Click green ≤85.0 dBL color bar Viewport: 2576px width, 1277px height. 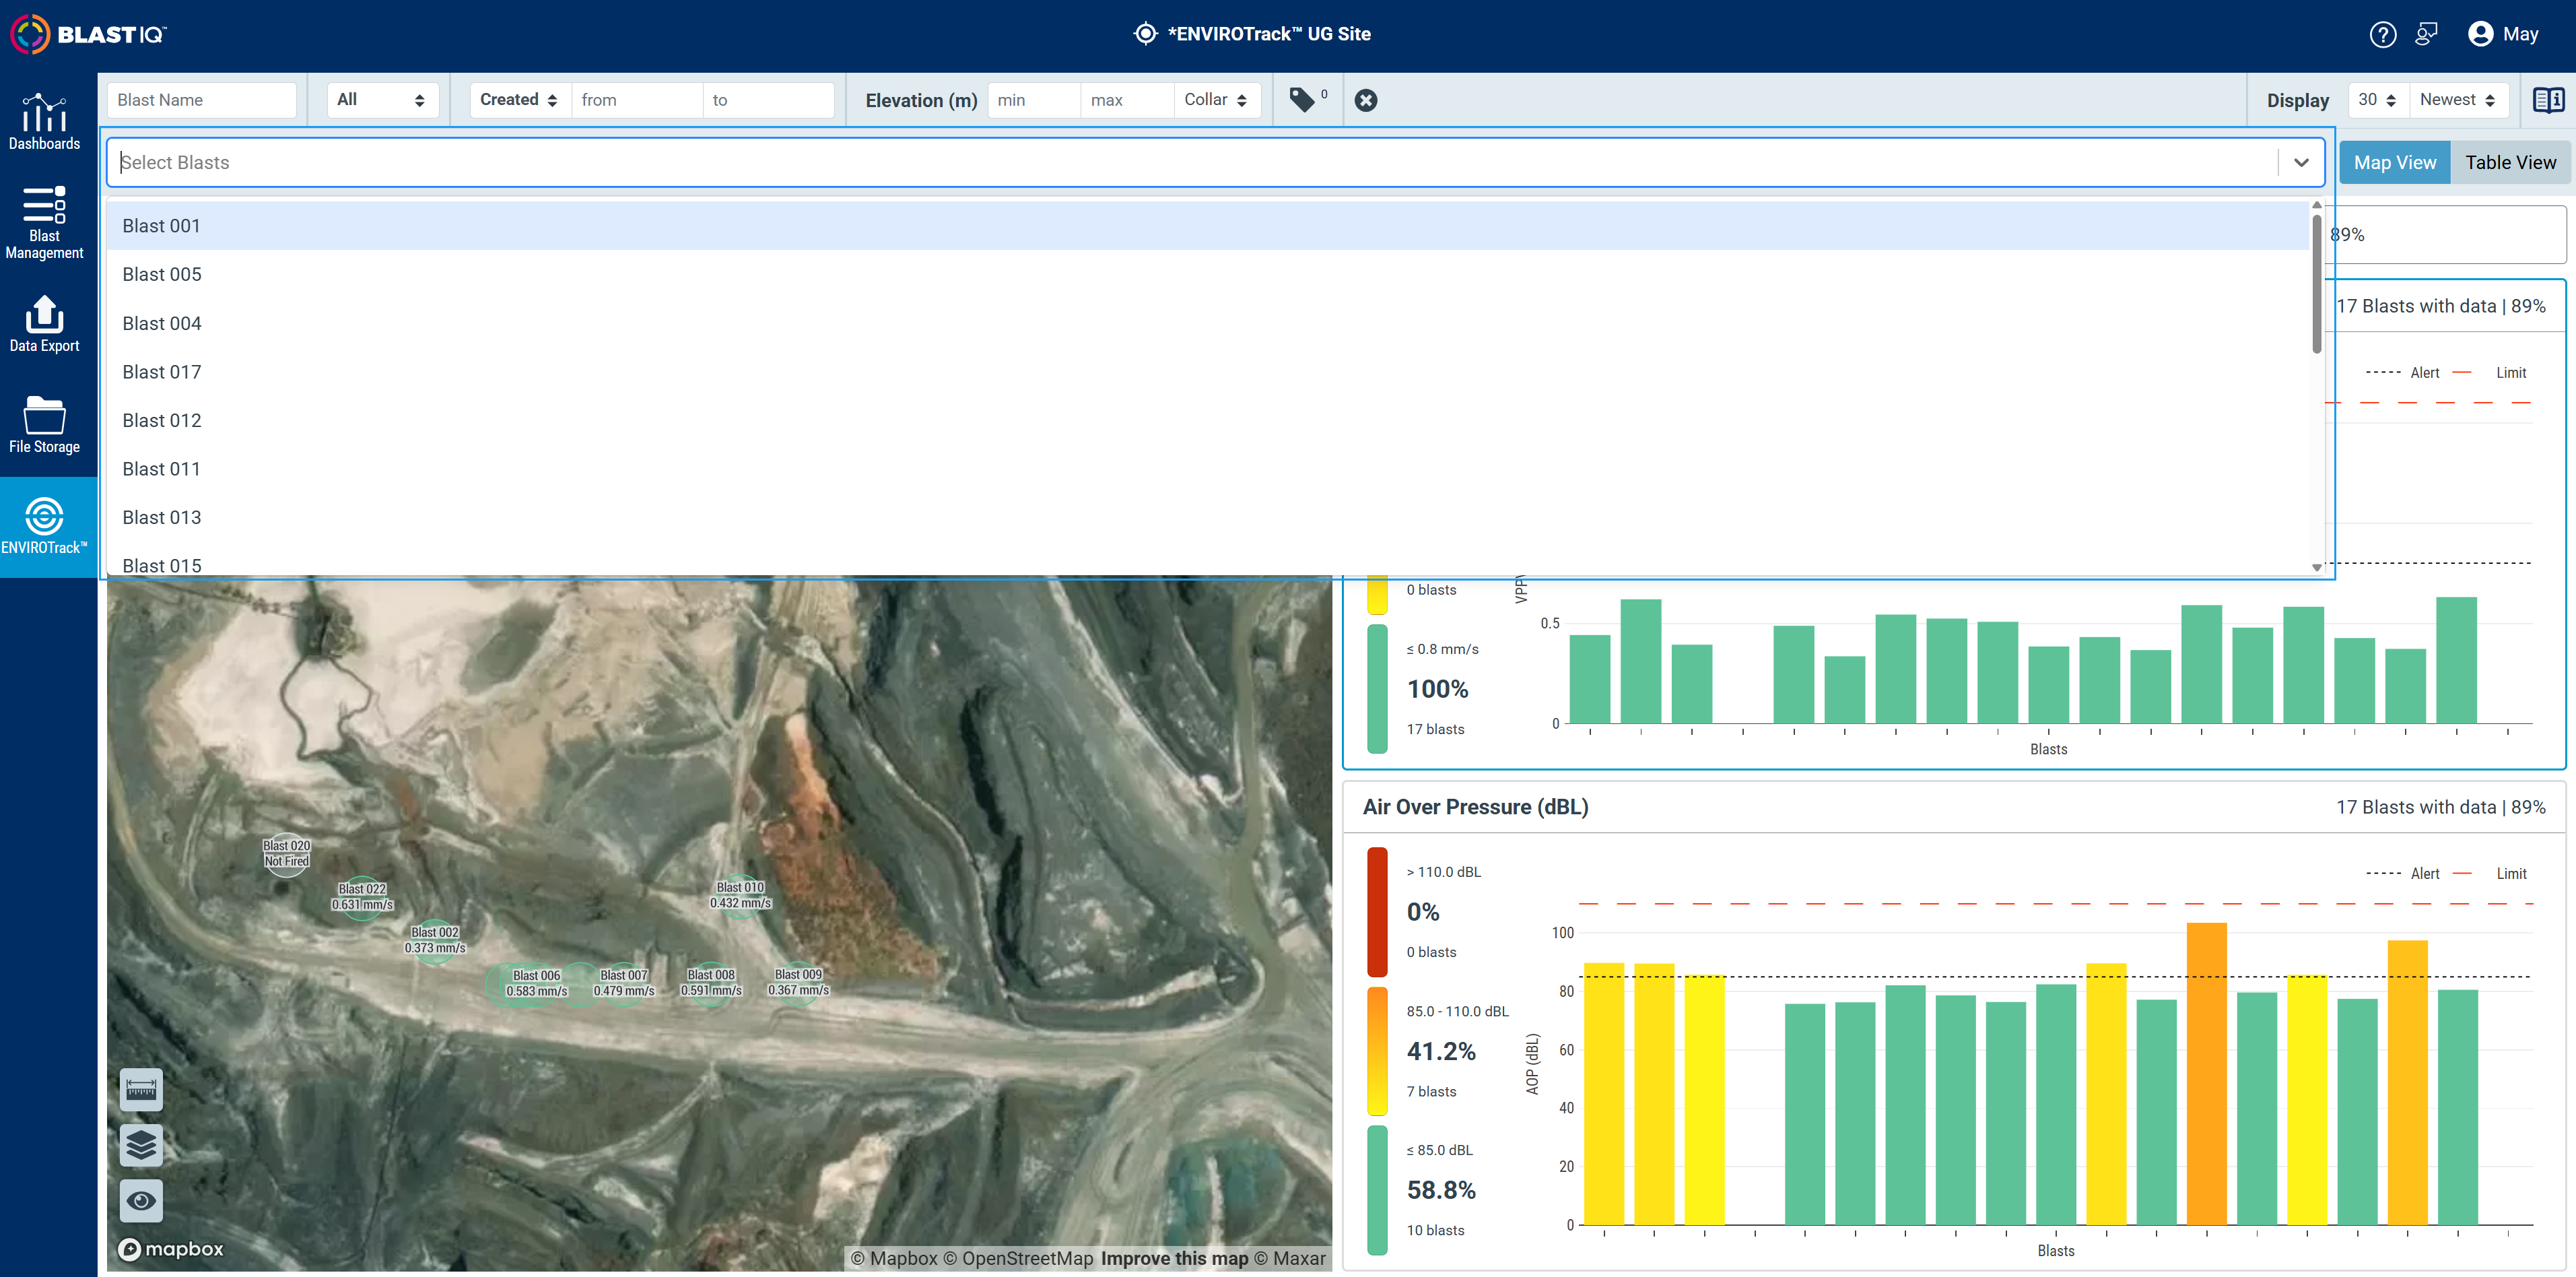[x=1377, y=1189]
